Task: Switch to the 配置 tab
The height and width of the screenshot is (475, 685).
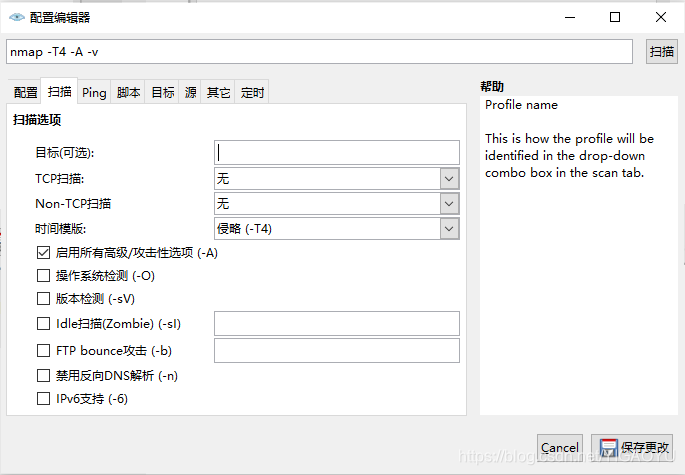Action: (x=25, y=92)
